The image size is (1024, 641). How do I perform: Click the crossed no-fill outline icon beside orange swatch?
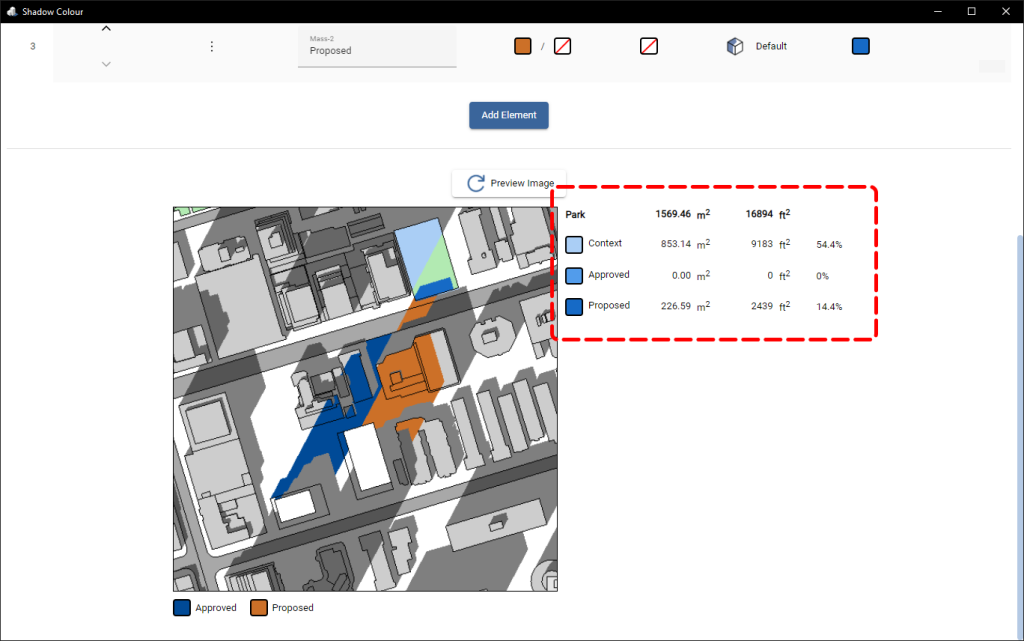click(x=562, y=45)
